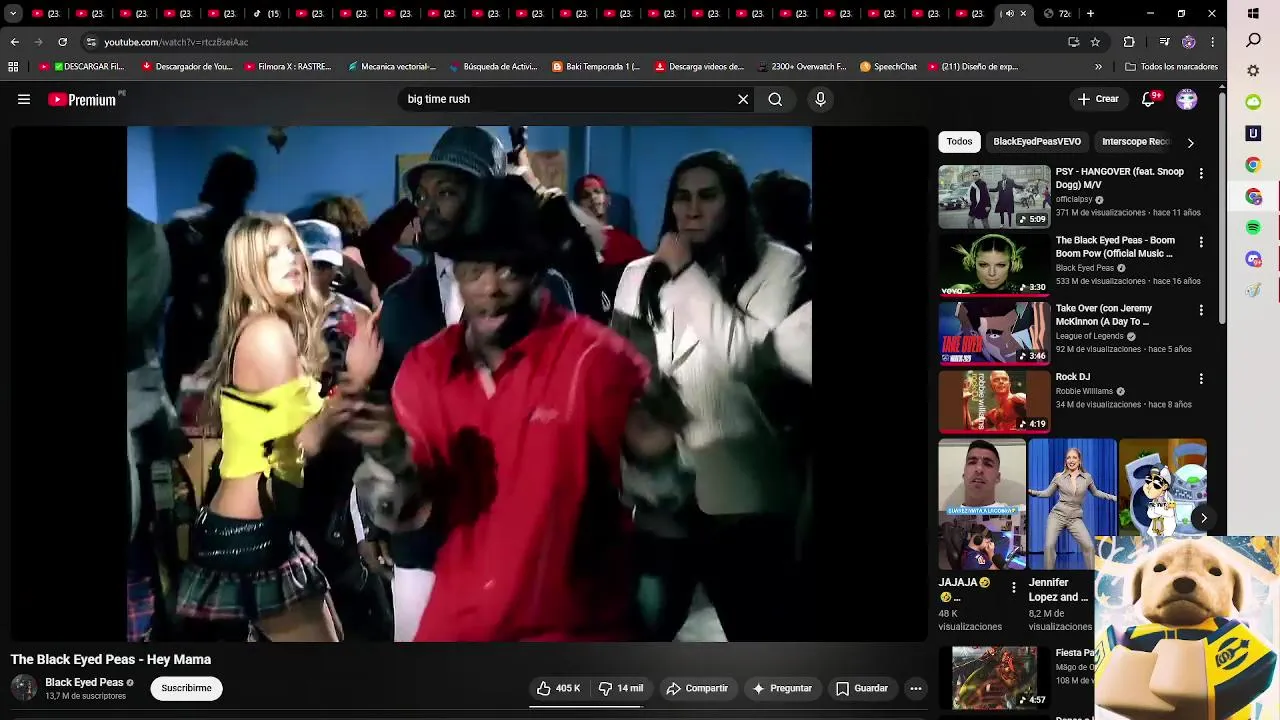Switch to the '72' tab
Screen dimensions: 1280x720
coord(1057,14)
